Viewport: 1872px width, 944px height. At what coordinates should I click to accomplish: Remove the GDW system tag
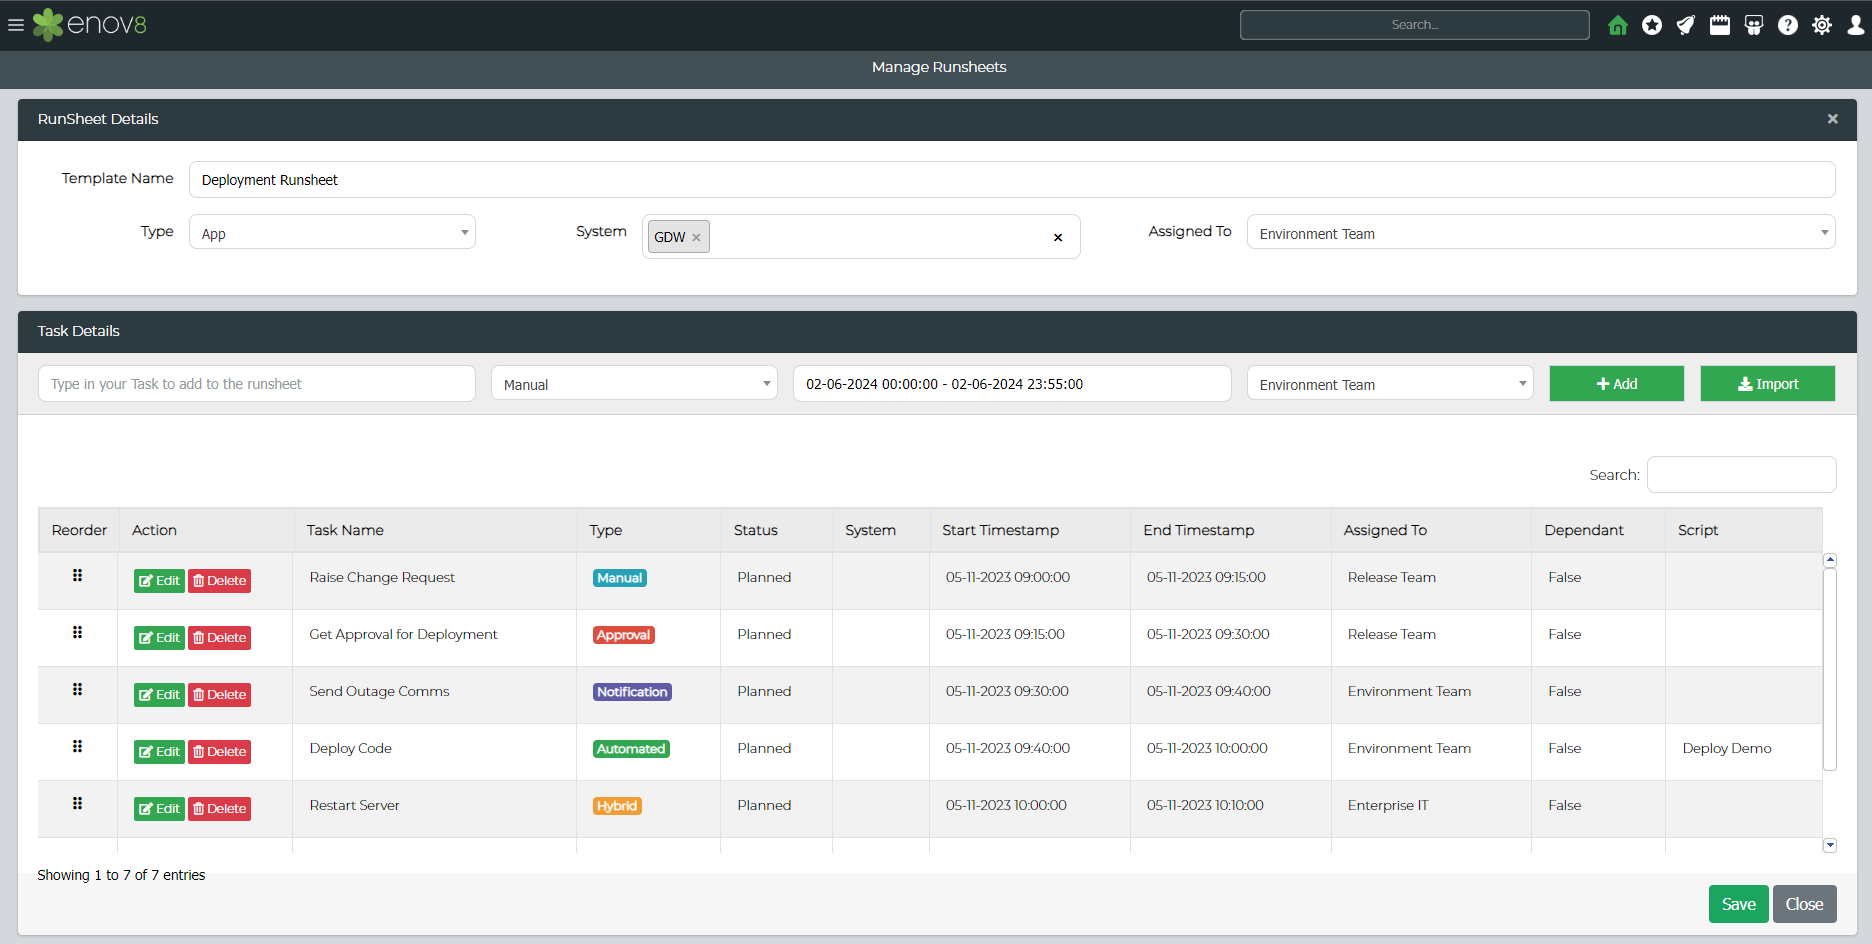point(696,238)
